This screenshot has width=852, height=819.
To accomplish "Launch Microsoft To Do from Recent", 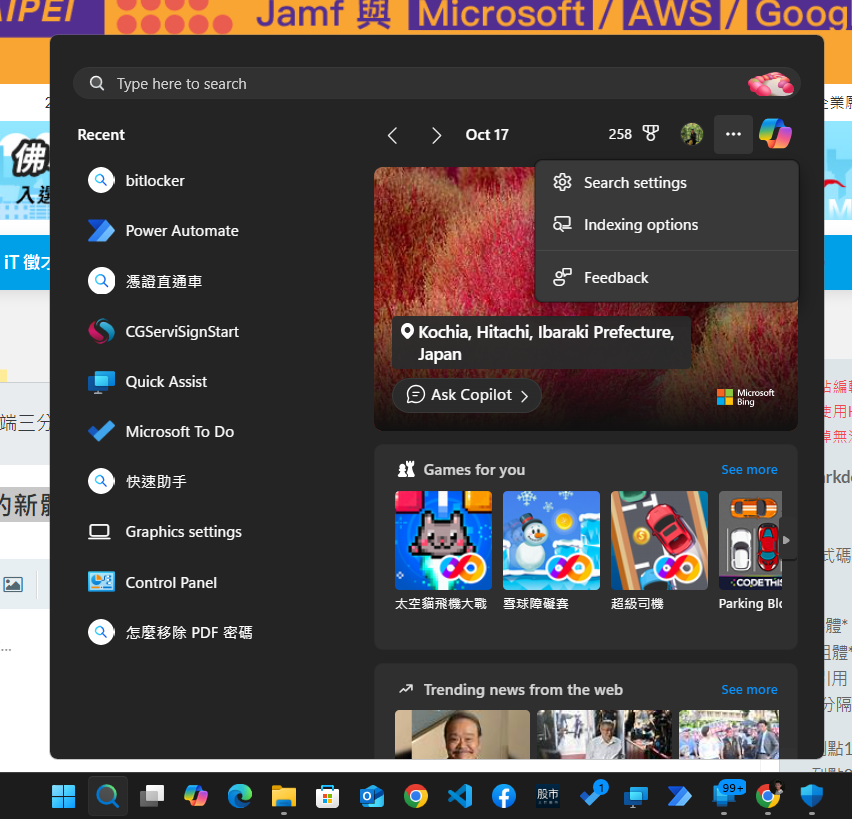I will (x=161, y=432).
